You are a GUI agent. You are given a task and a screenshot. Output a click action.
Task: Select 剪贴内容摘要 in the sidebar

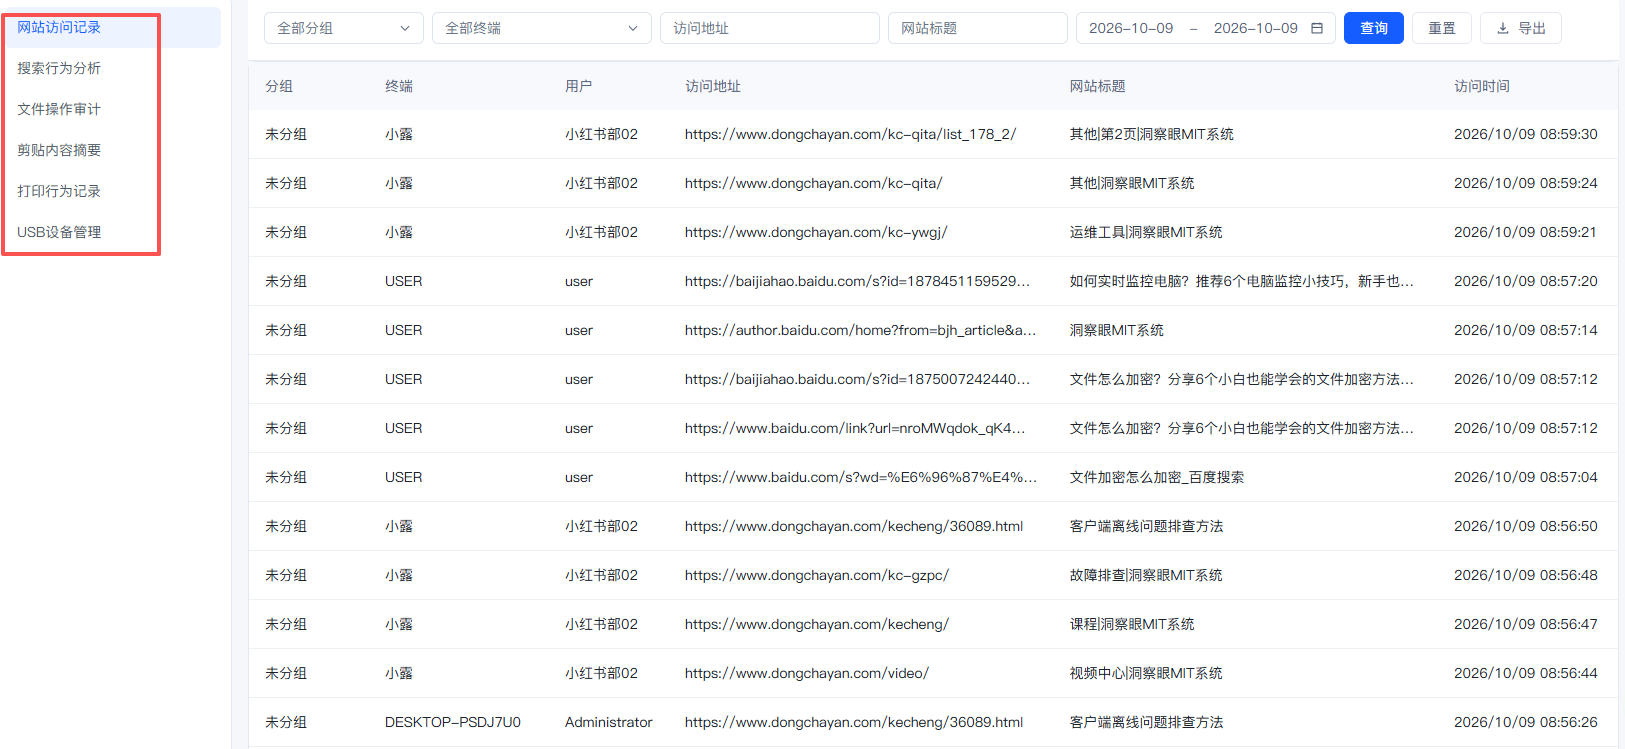point(59,150)
